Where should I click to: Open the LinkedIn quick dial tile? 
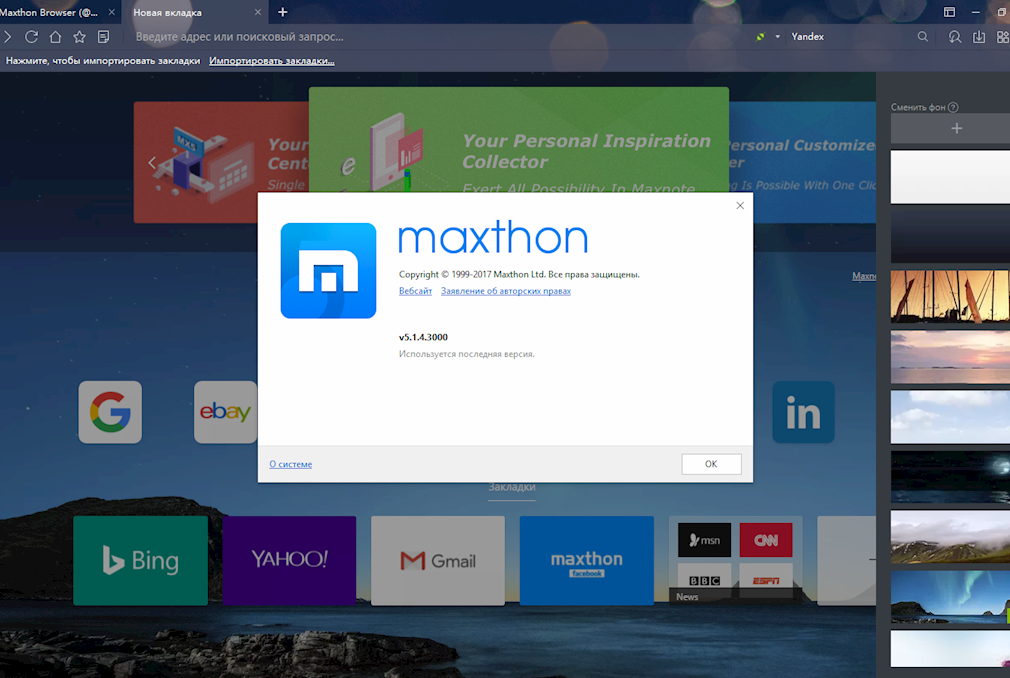pos(803,412)
